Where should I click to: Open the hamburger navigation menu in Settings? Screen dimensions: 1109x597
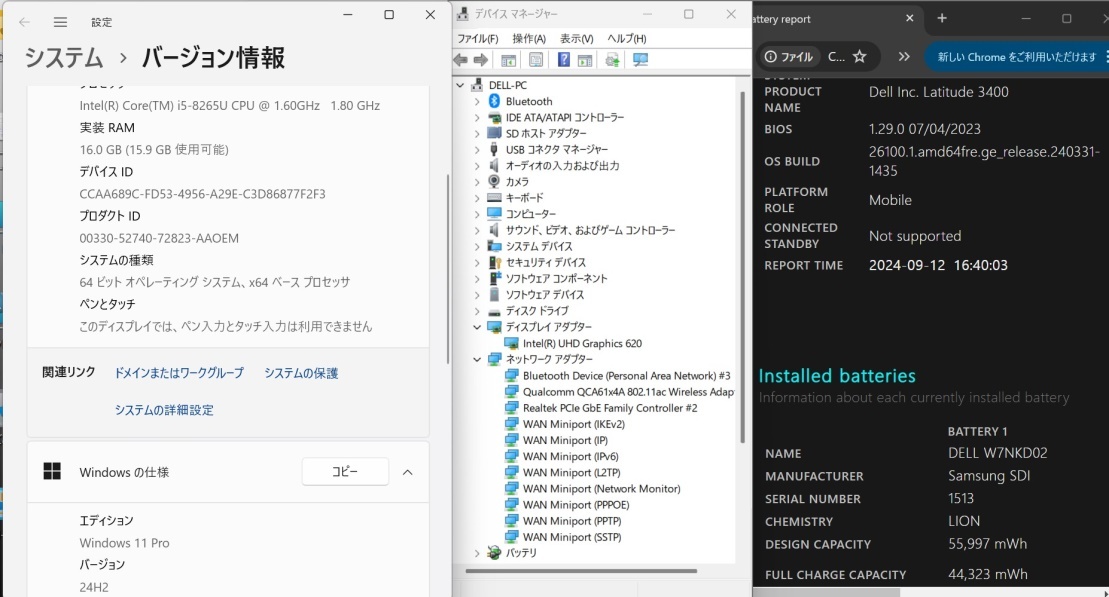click(x=61, y=22)
